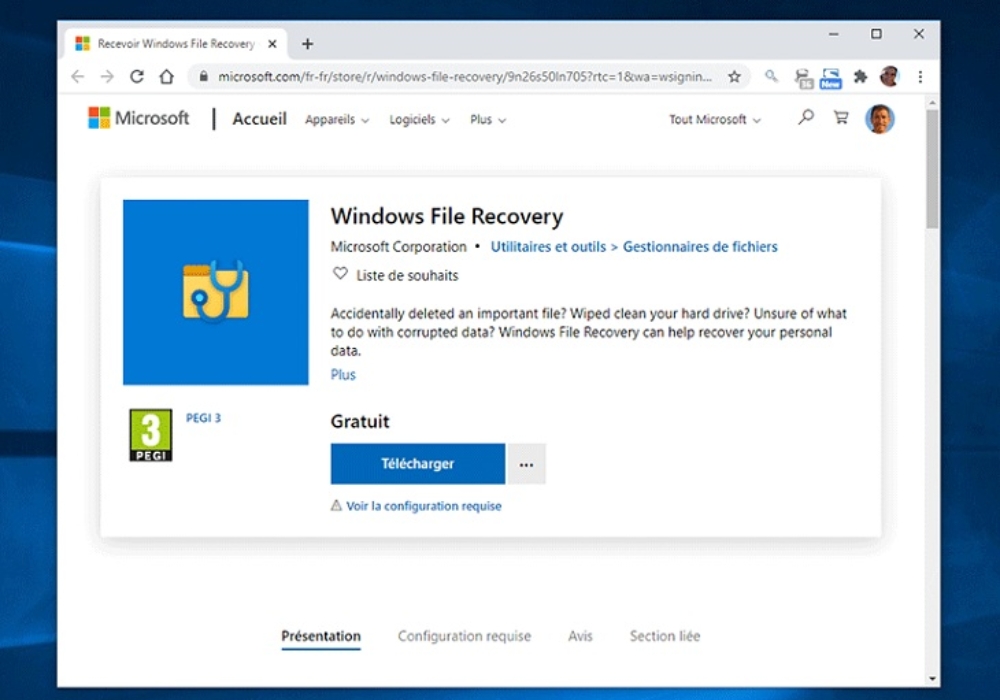Viewport: 1000px width, 700px height.
Task: Click the extension icon with New badge
Action: pos(830,78)
